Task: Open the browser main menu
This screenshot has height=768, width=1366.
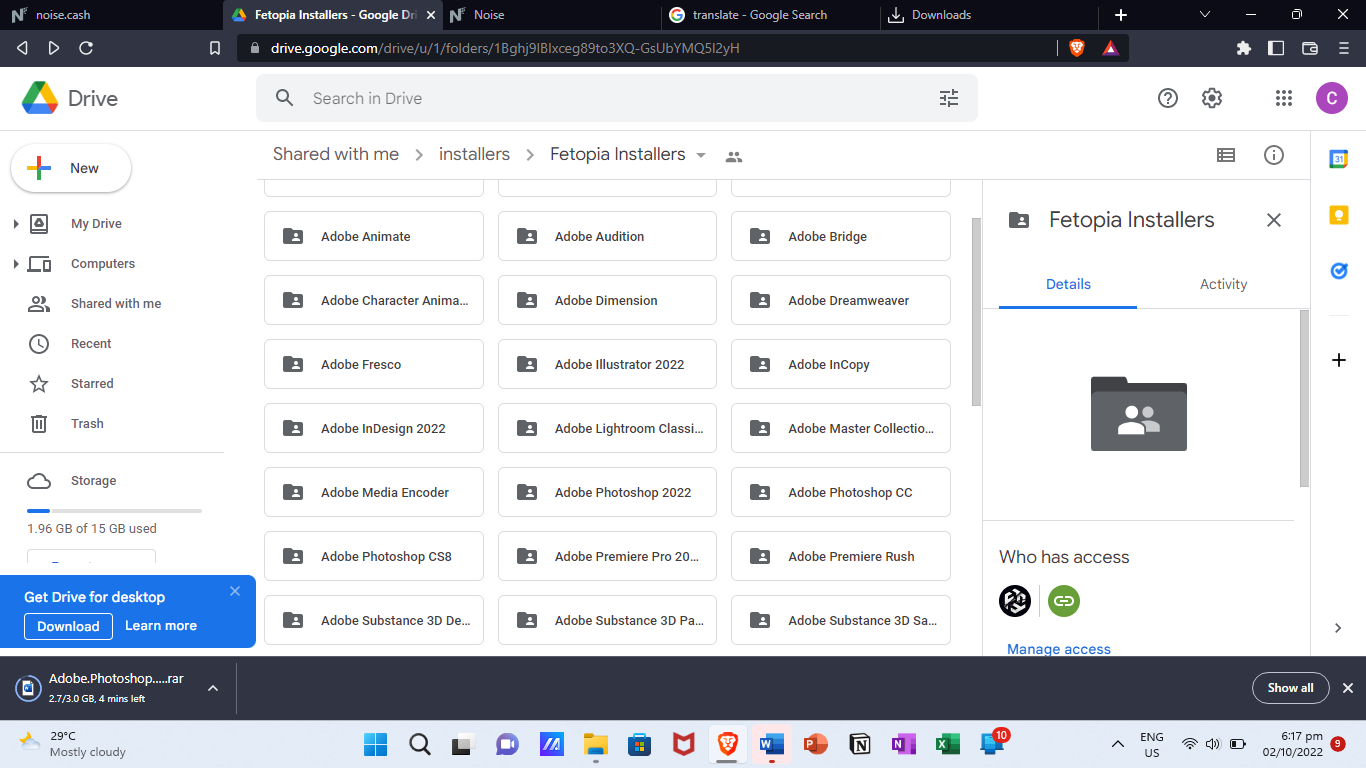Action: [1343, 48]
